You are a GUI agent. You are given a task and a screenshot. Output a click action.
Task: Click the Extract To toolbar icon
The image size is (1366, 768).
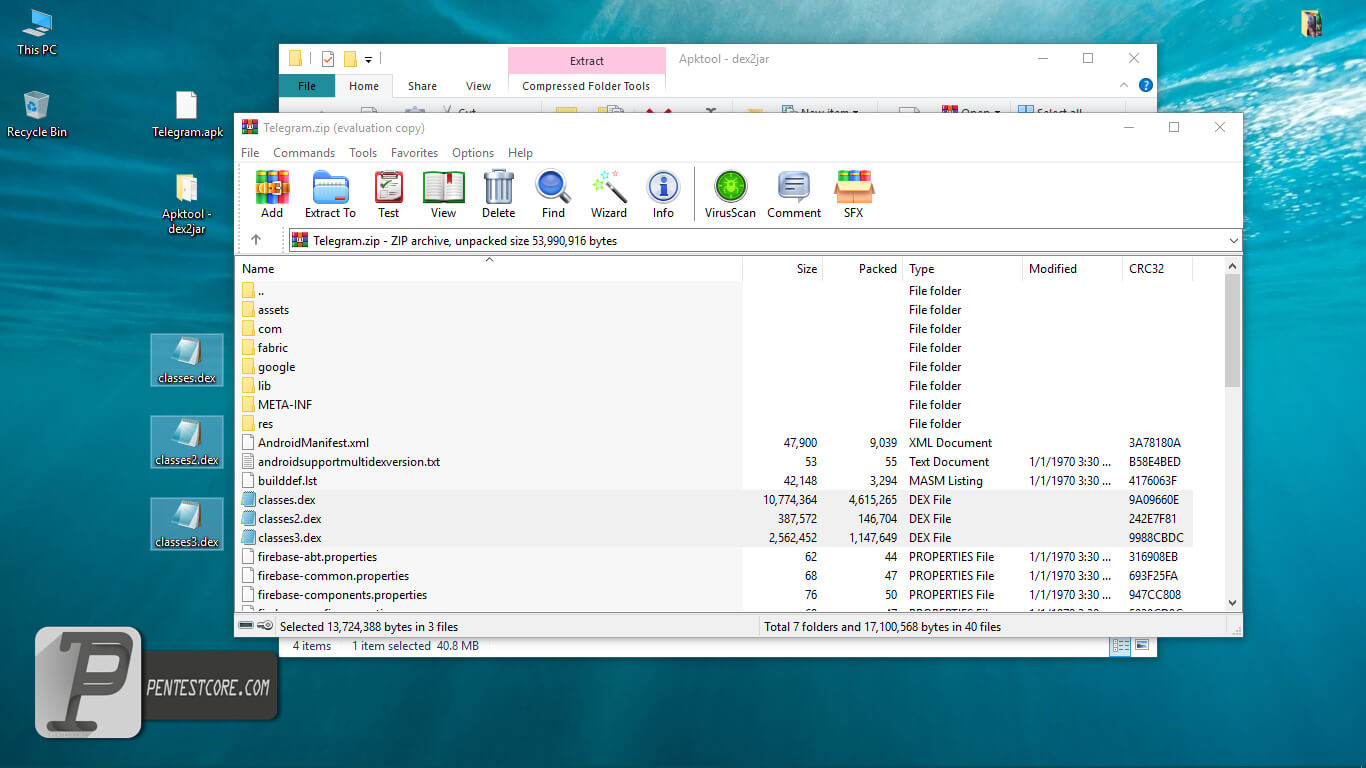pos(330,194)
